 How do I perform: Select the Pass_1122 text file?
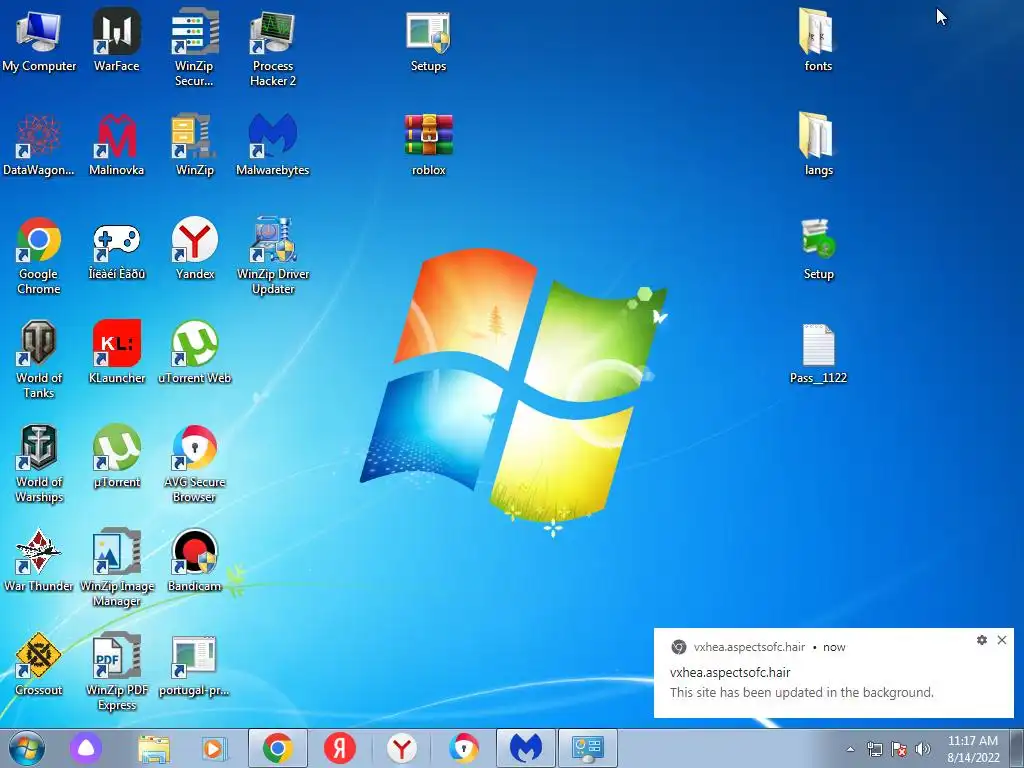pos(818,353)
